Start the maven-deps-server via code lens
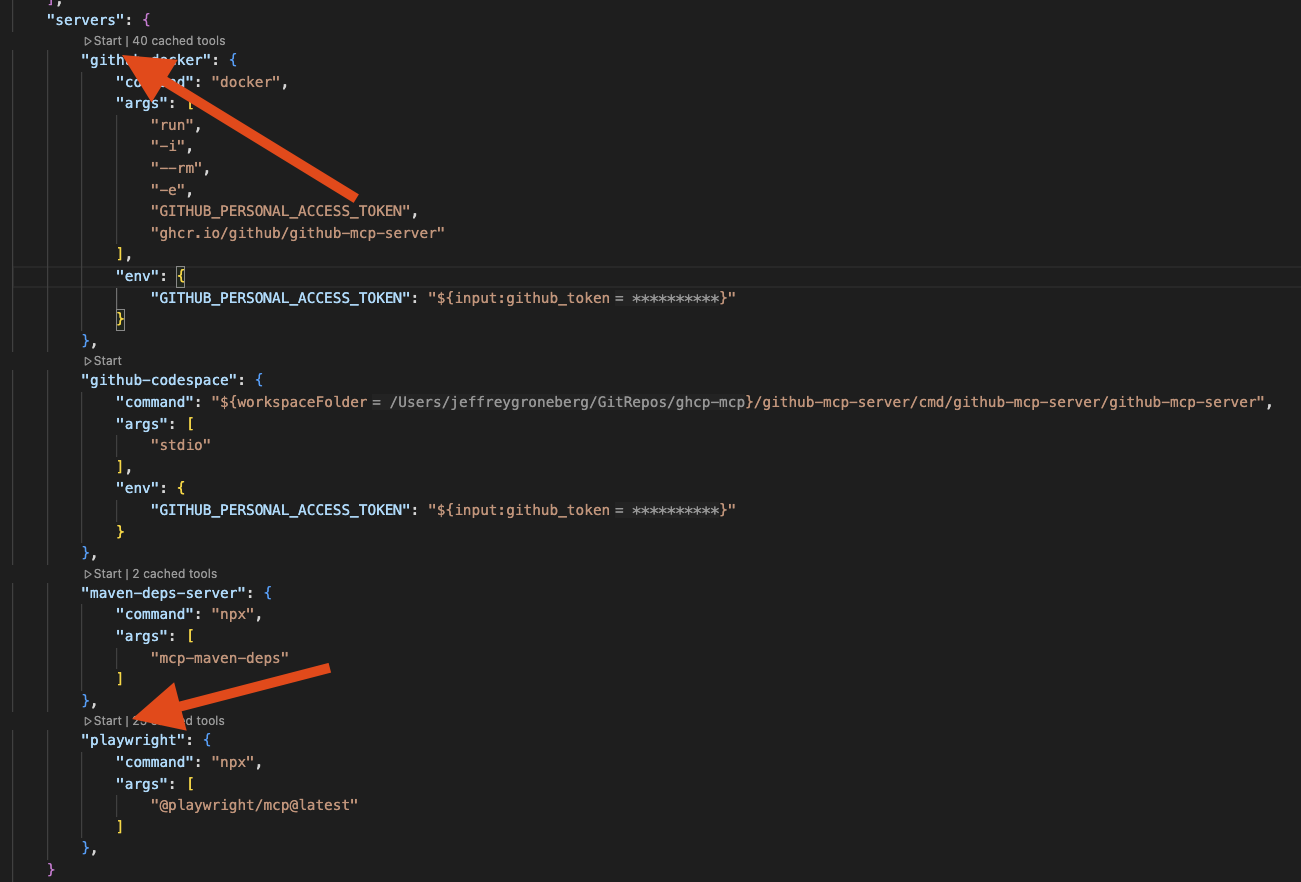Image resolution: width=1301 pixels, height=882 pixels. [103, 574]
